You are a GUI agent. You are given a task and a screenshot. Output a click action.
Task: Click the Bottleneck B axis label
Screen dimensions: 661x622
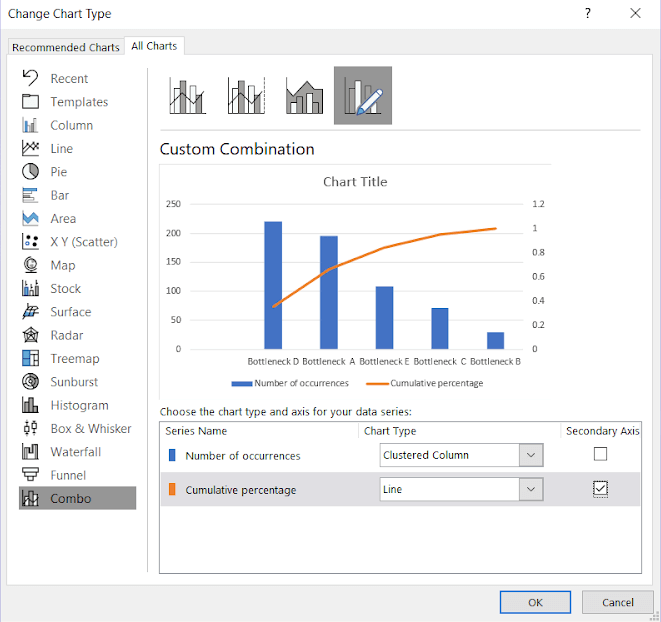pos(495,361)
